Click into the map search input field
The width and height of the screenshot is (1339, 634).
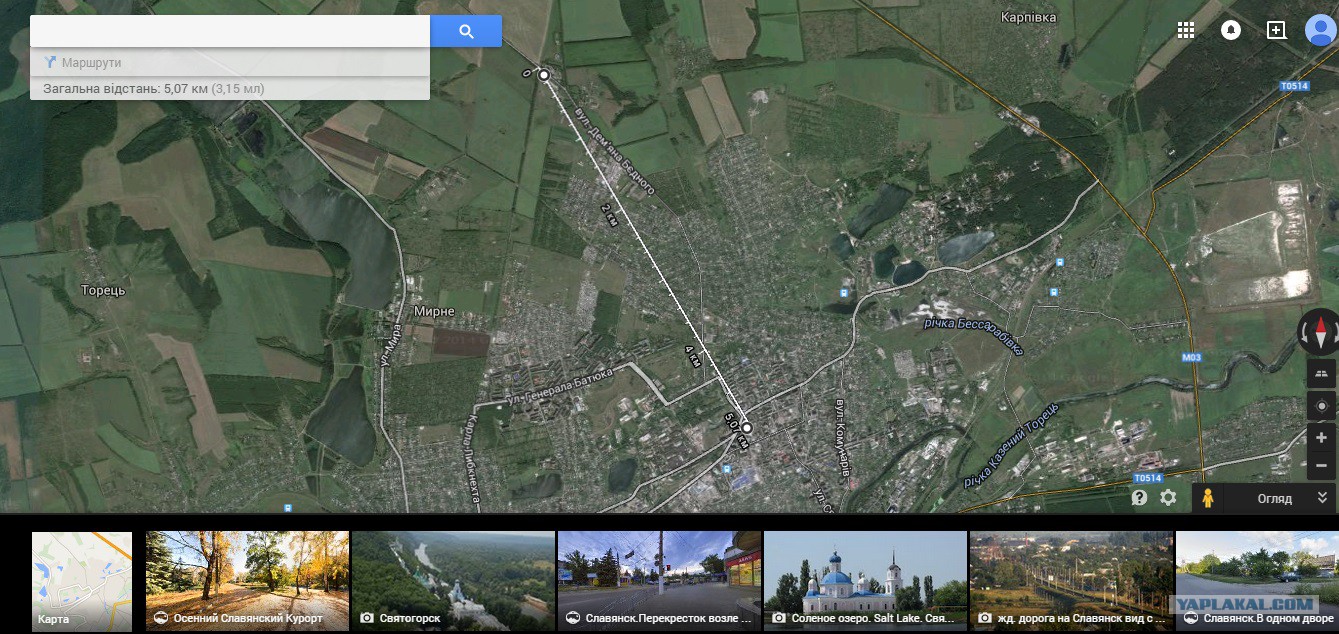tap(230, 31)
